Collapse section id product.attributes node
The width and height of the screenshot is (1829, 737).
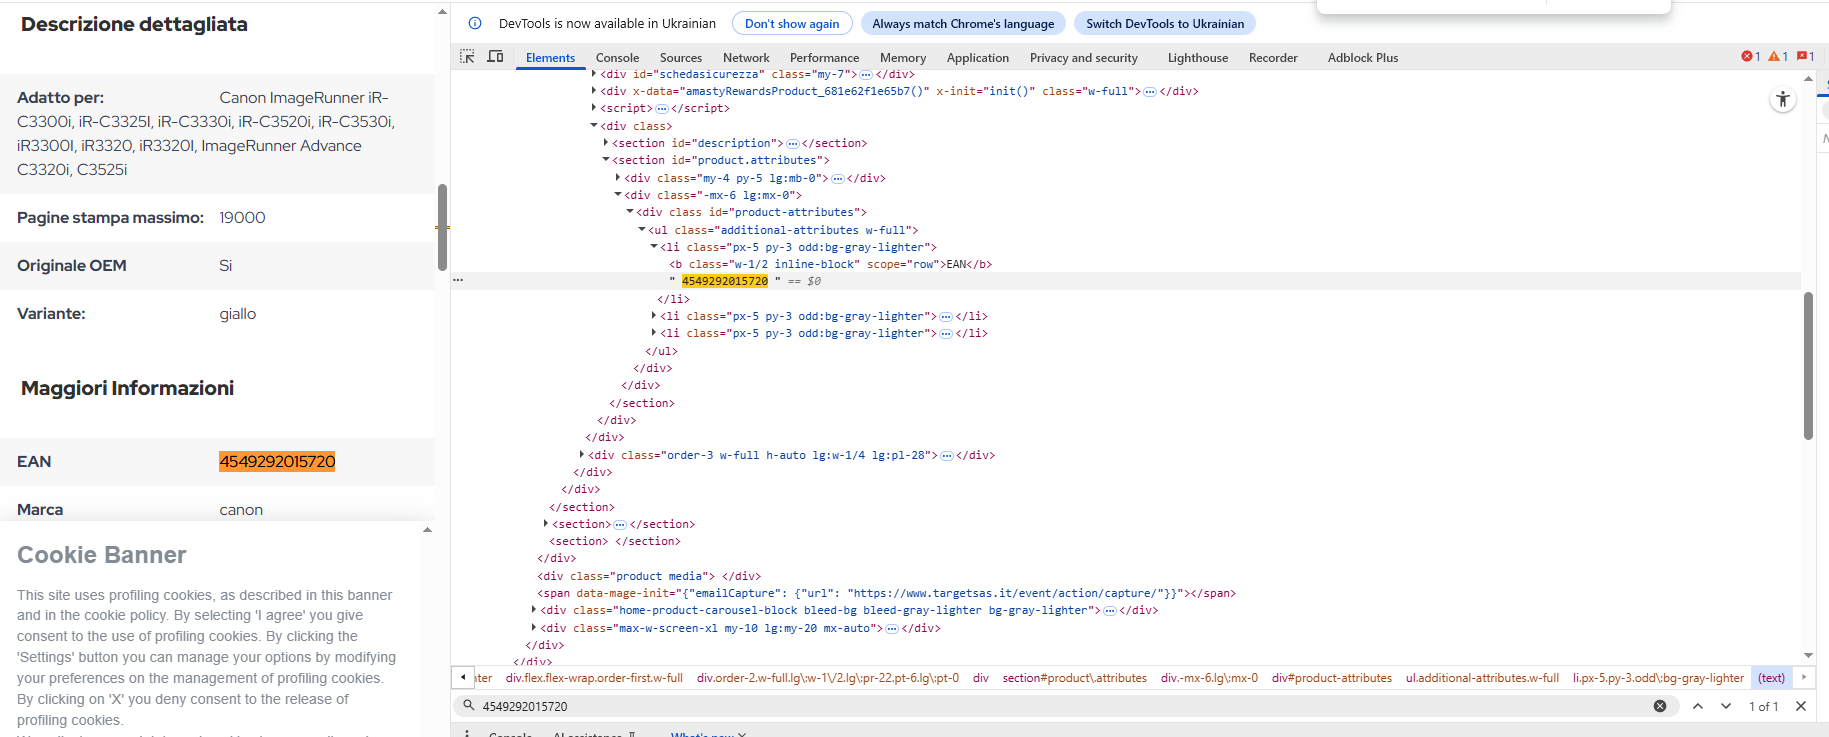tap(606, 160)
